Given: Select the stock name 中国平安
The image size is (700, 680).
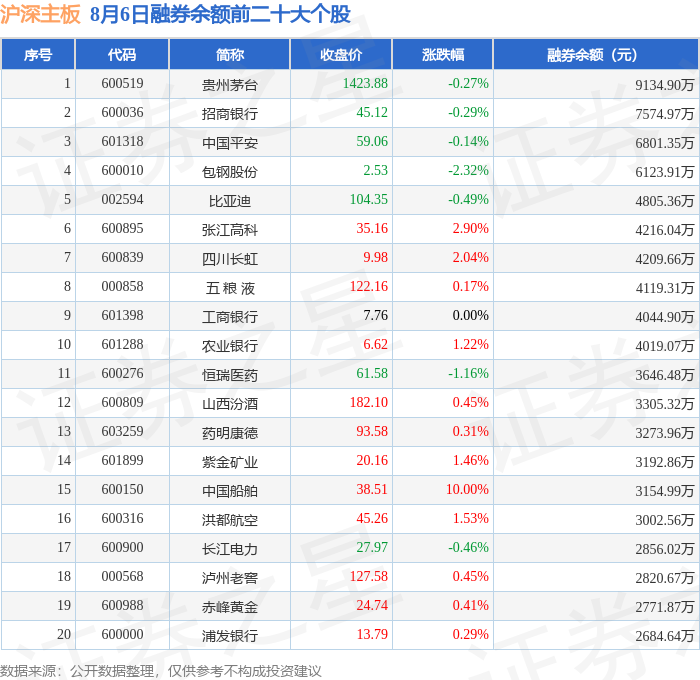Looking at the screenshot, I should click(x=229, y=142).
